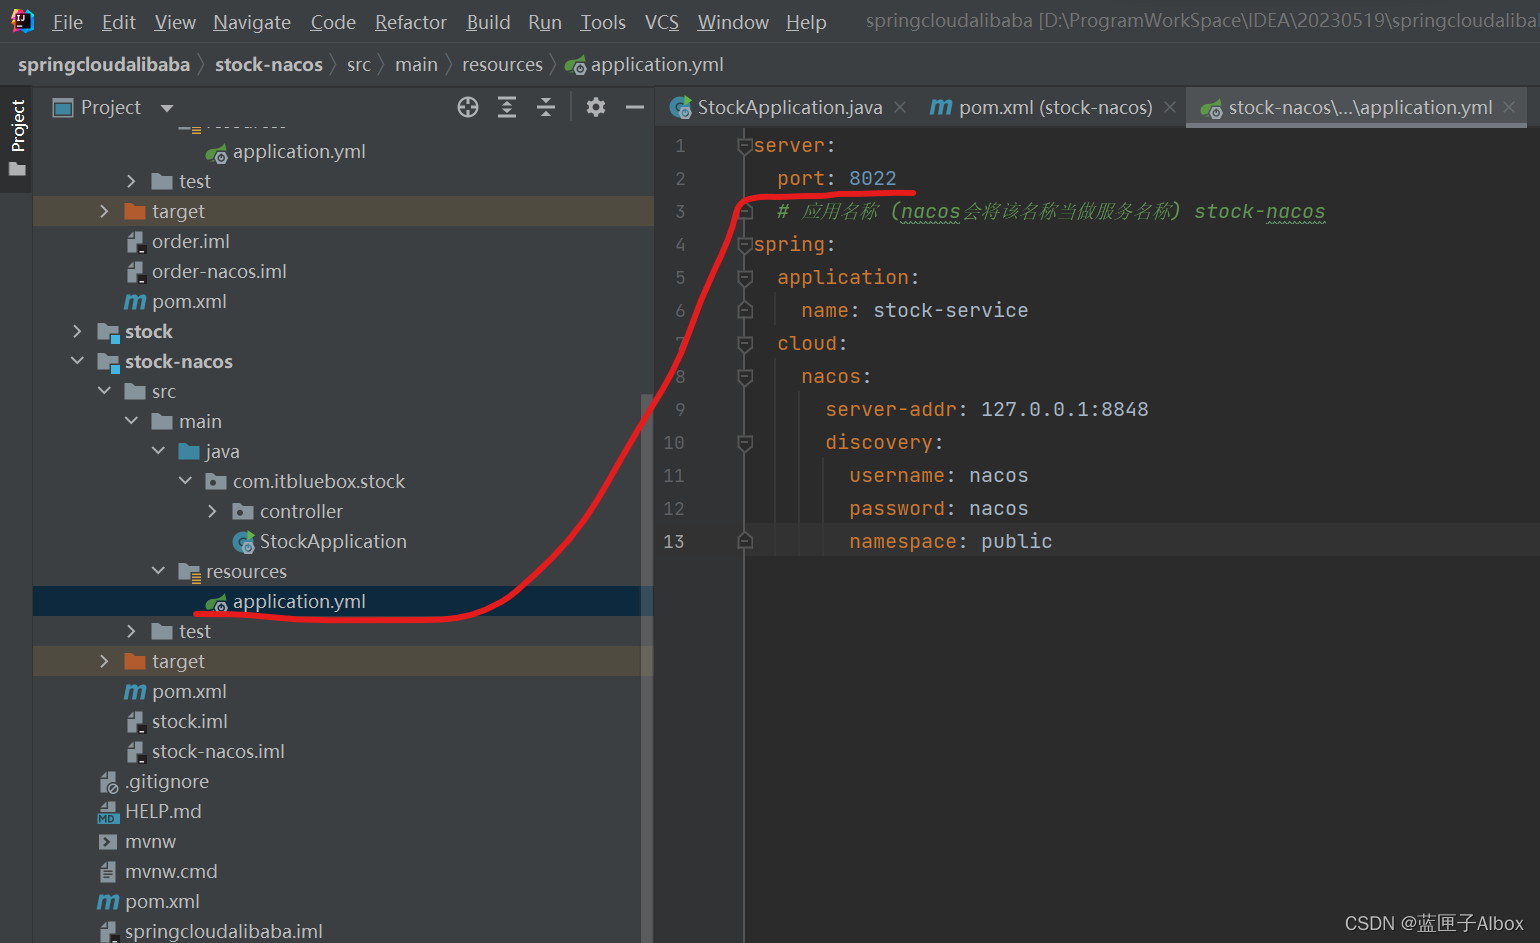Open the Project view dropdown arrow

(x=167, y=108)
